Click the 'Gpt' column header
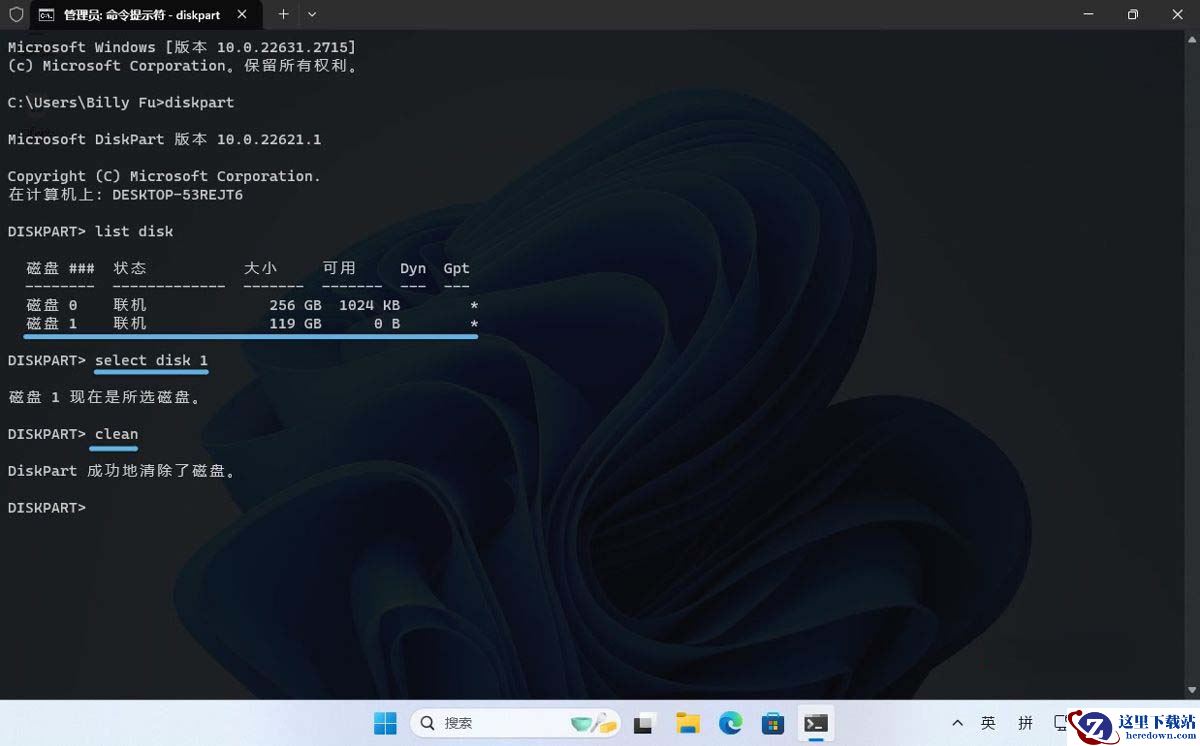1200x746 pixels. coord(456,268)
